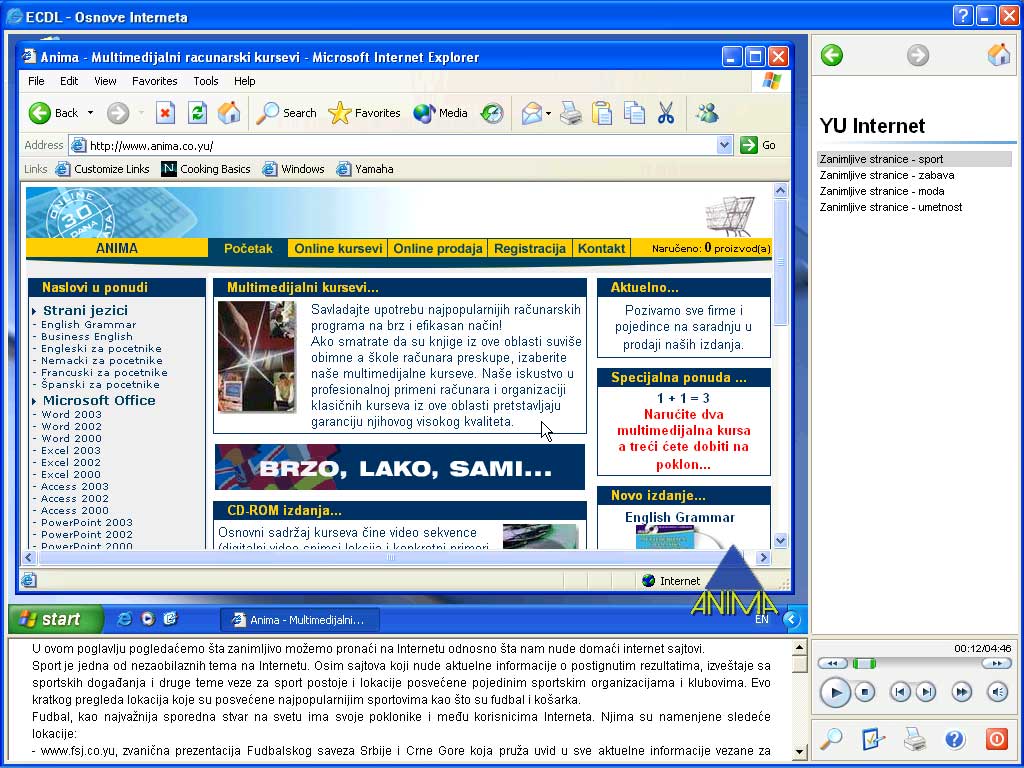Open the help question mark icon
The image size is (1024, 768).
tap(955, 739)
